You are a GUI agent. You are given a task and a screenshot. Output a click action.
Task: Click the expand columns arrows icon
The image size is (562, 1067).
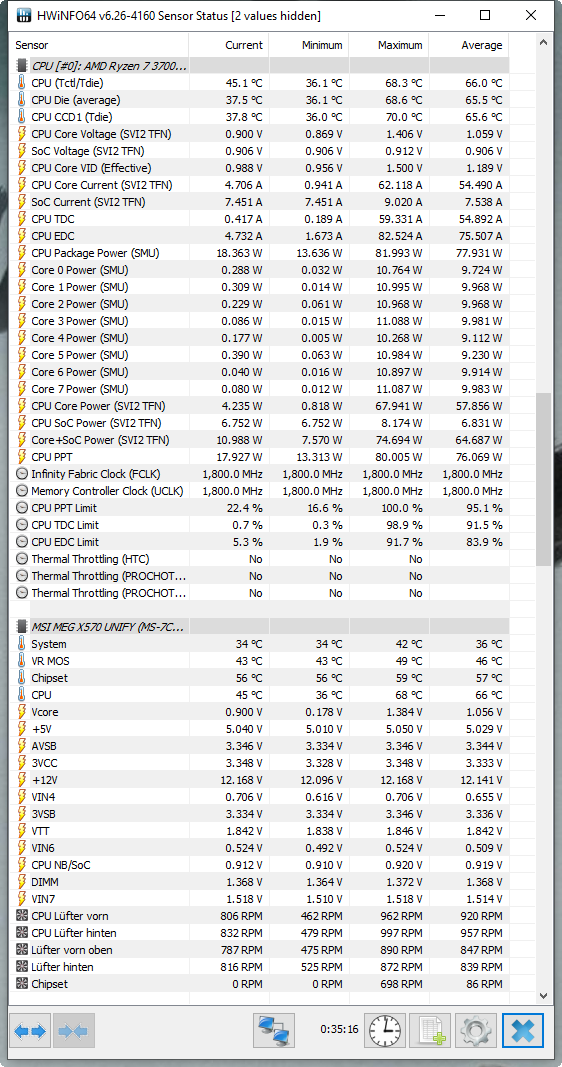[x=31, y=1031]
